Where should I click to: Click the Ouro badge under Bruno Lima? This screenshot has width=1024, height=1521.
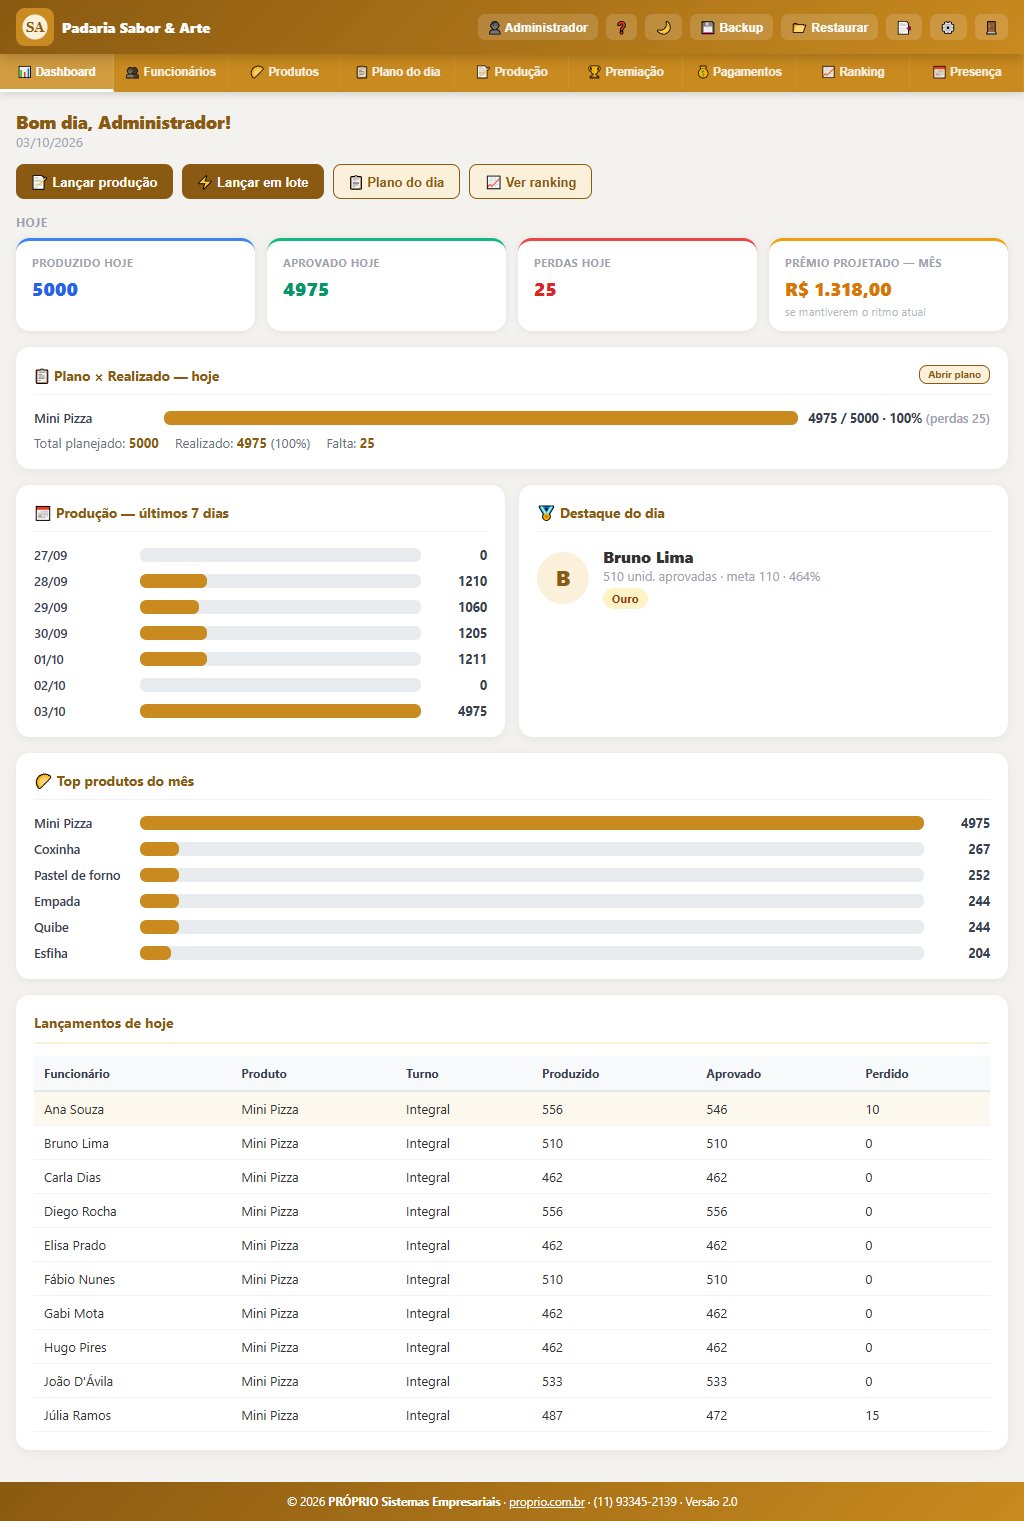(625, 599)
